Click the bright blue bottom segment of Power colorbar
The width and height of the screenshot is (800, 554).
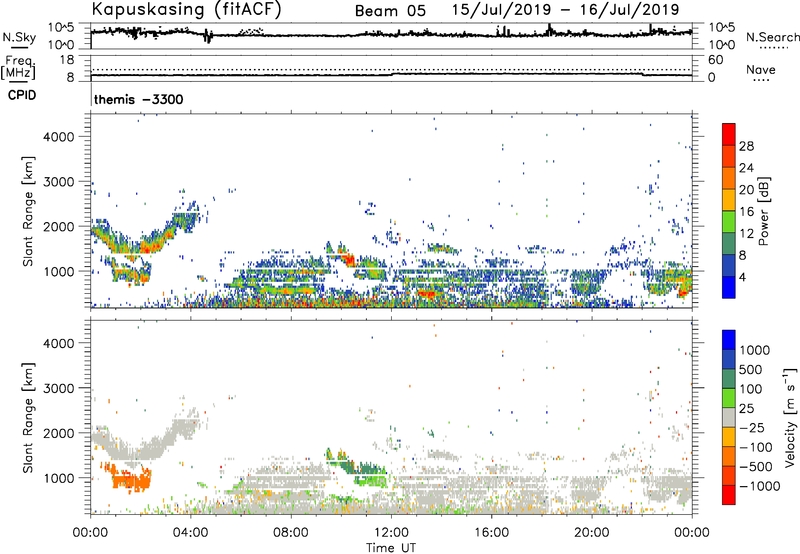[x=729, y=288]
